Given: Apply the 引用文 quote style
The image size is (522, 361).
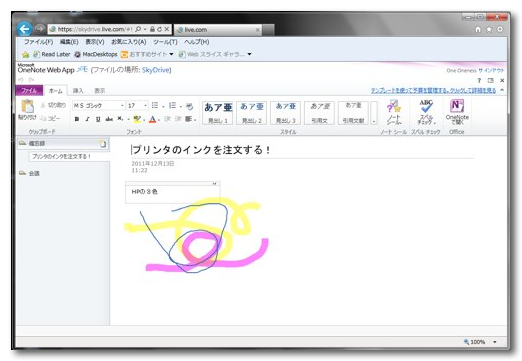Looking at the screenshot, I should (x=319, y=113).
